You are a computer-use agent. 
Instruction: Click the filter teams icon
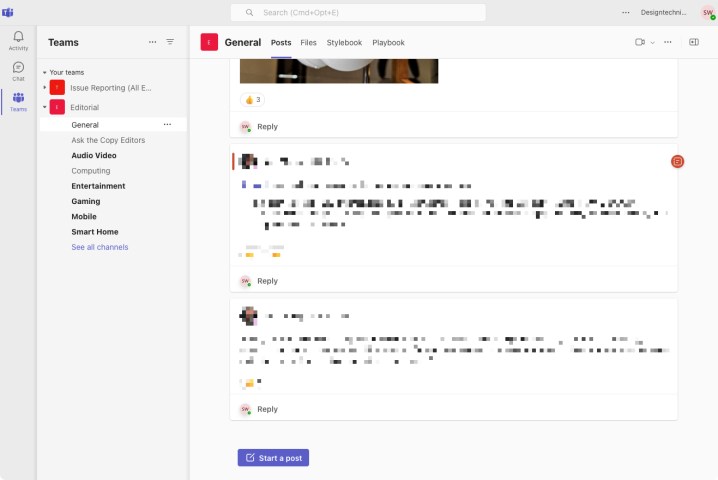click(170, 42)
